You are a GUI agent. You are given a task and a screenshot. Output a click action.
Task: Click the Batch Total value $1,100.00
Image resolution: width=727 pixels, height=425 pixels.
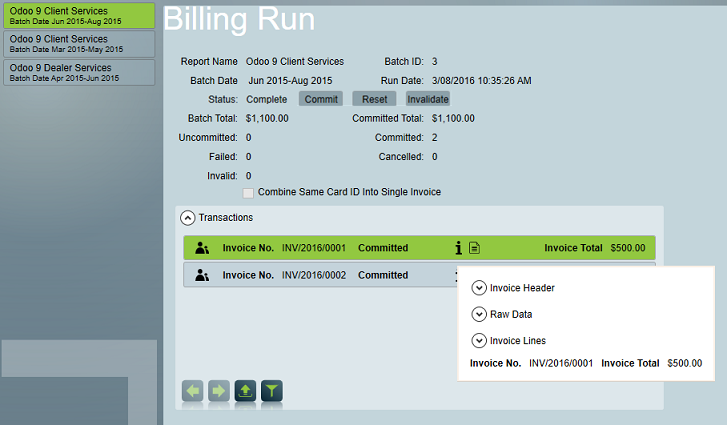coord(267,119)
